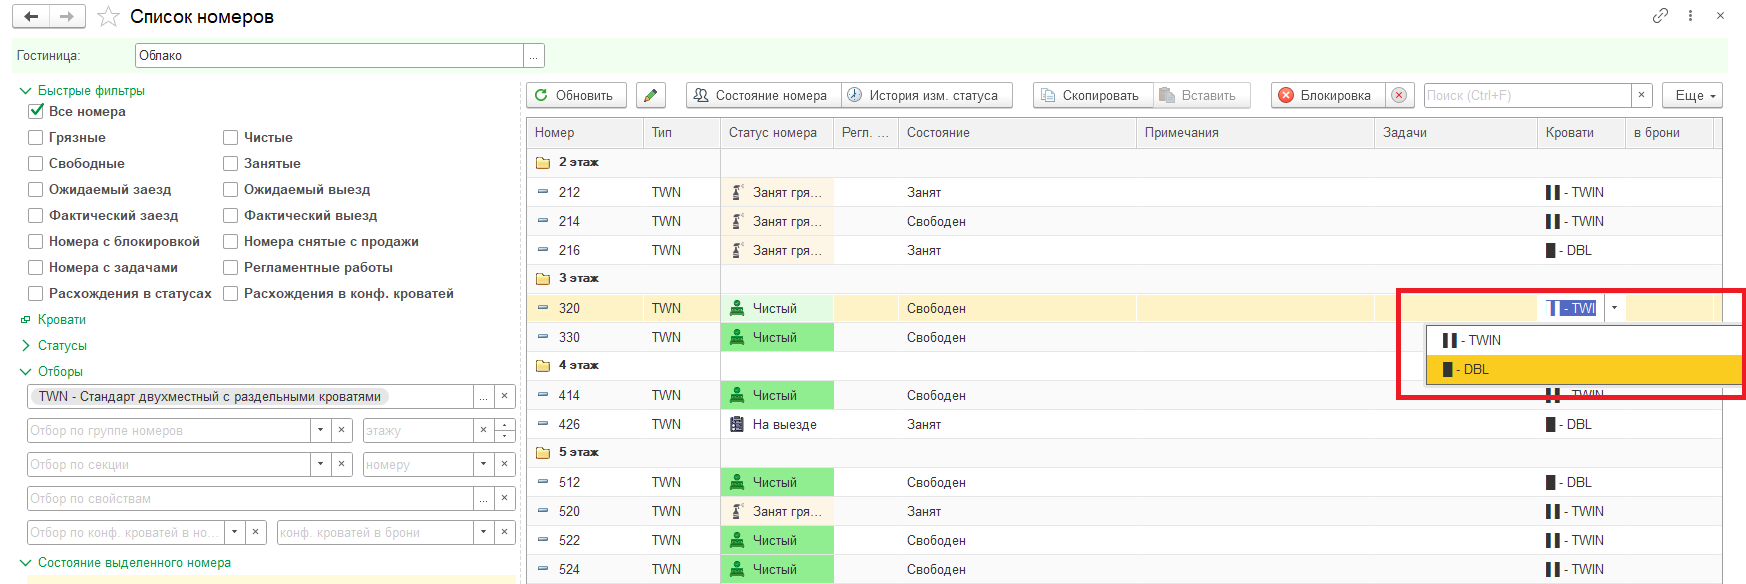Expand the 'Статусы' section
The height and width of the screenshot is (584, 1746).
tap(26, 345)
